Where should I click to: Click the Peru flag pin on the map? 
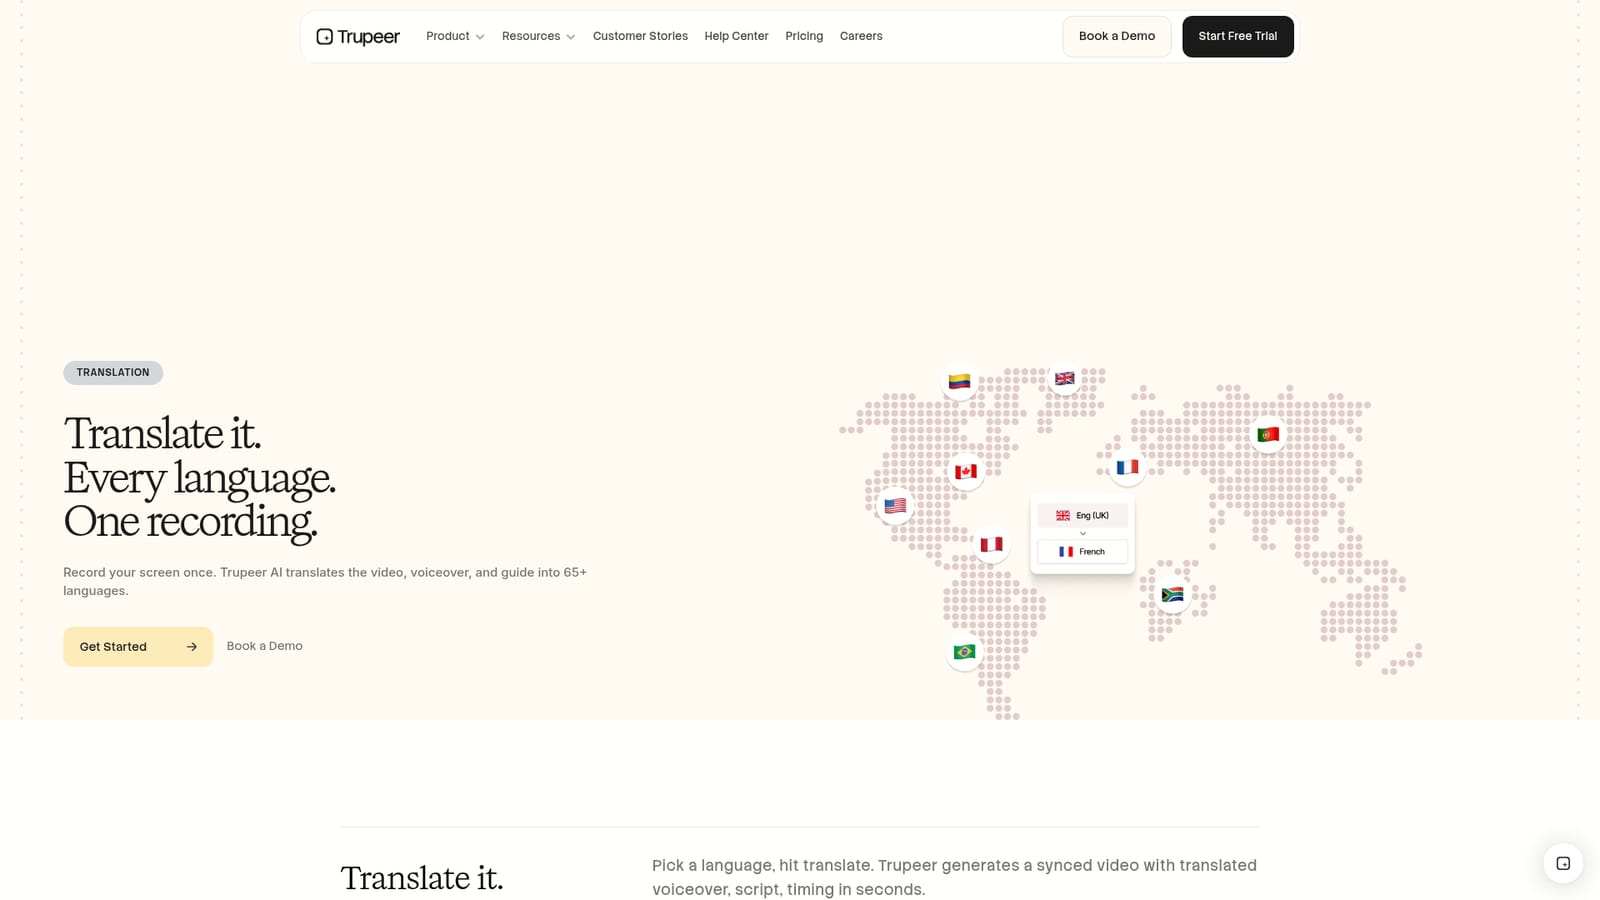point(991,544)
